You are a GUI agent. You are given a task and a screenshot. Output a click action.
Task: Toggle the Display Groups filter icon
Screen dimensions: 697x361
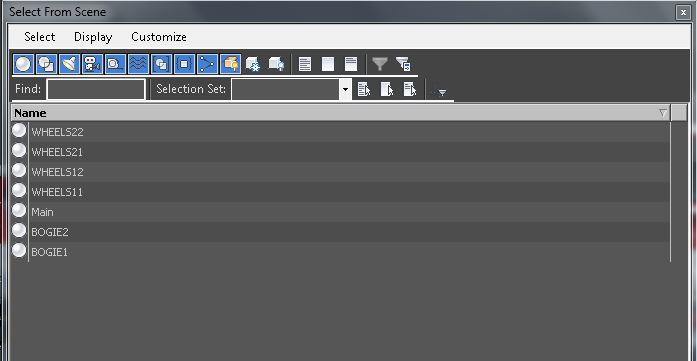(161, 64)
